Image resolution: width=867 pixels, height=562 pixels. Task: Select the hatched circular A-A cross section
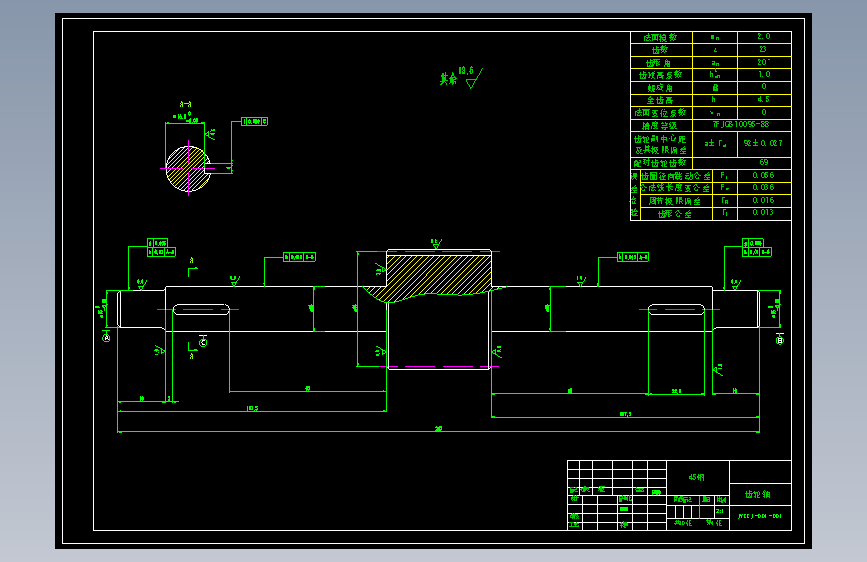click(188, 168)
